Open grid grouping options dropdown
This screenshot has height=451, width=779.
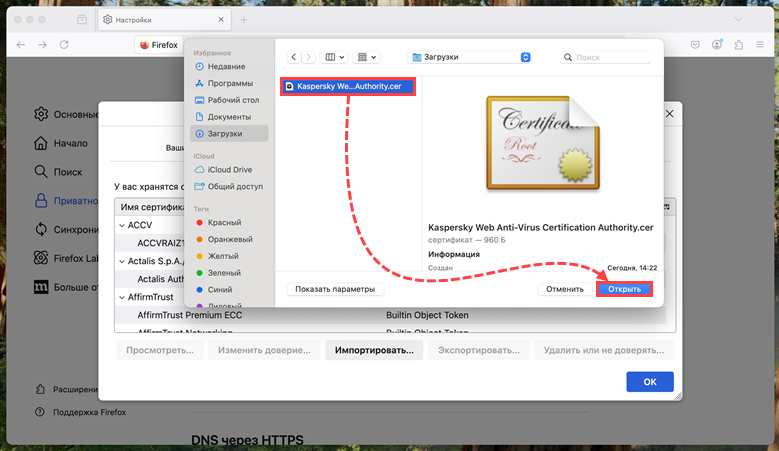pos(367,57)
